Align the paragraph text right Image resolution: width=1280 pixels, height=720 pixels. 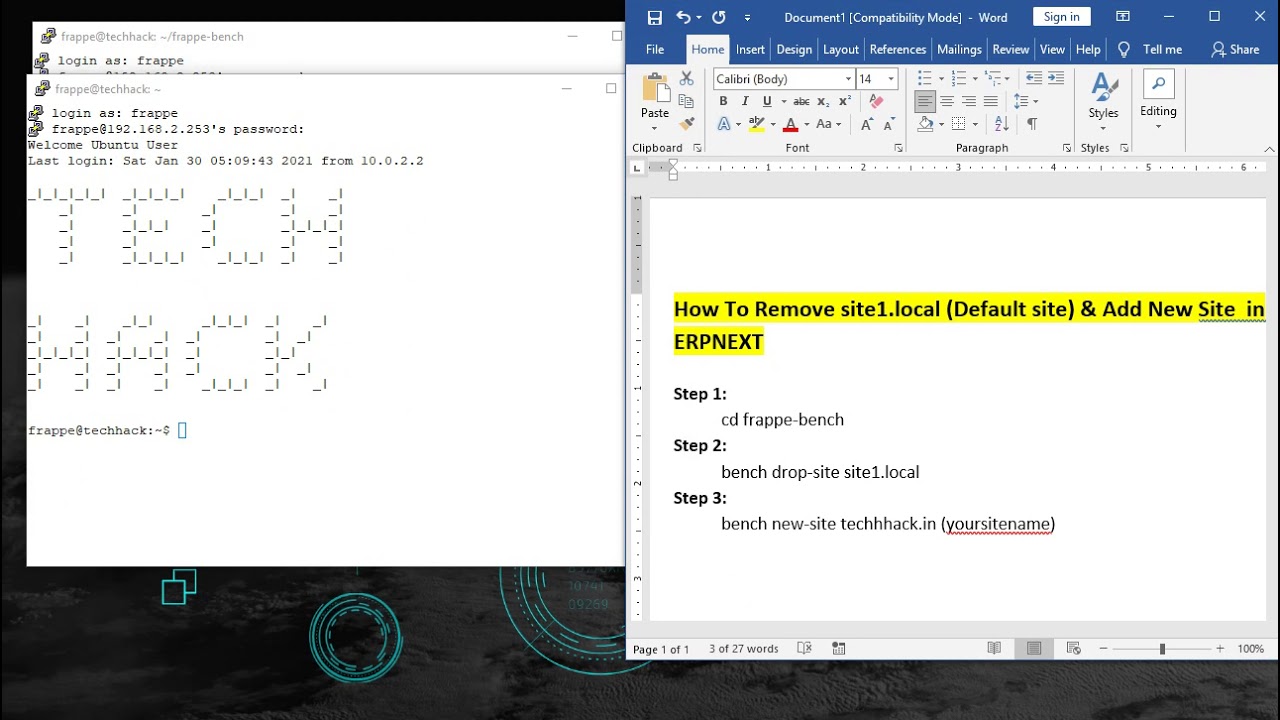pyautogui.click(x=969, y=101)
